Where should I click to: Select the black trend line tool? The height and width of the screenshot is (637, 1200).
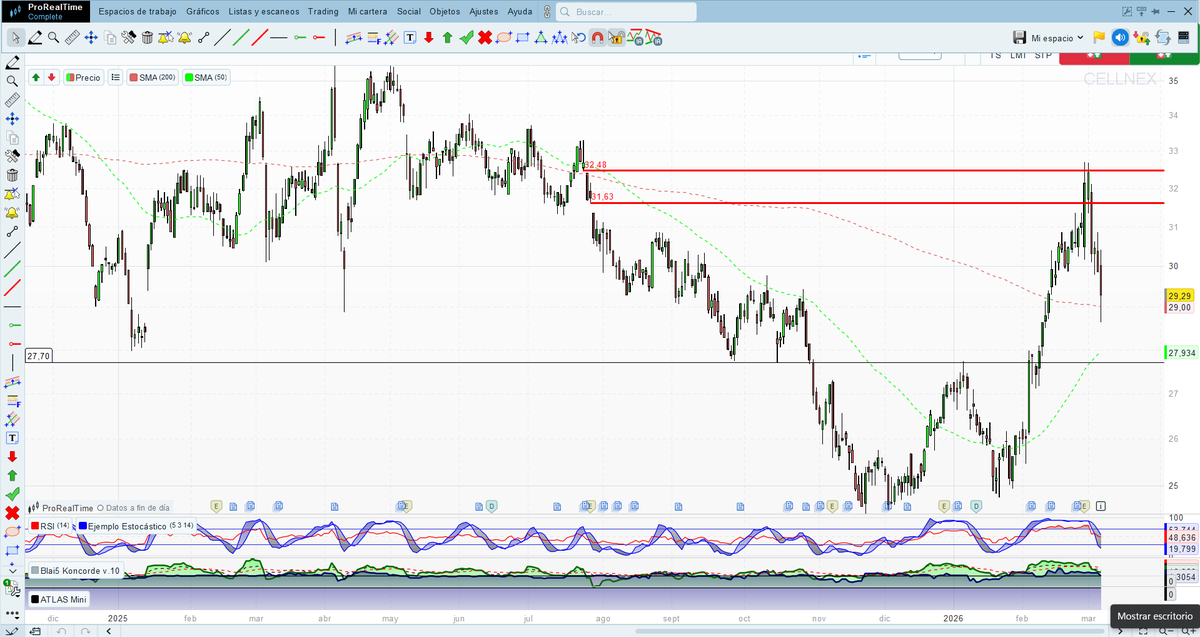pyautogui.click(x=224, y=37)
